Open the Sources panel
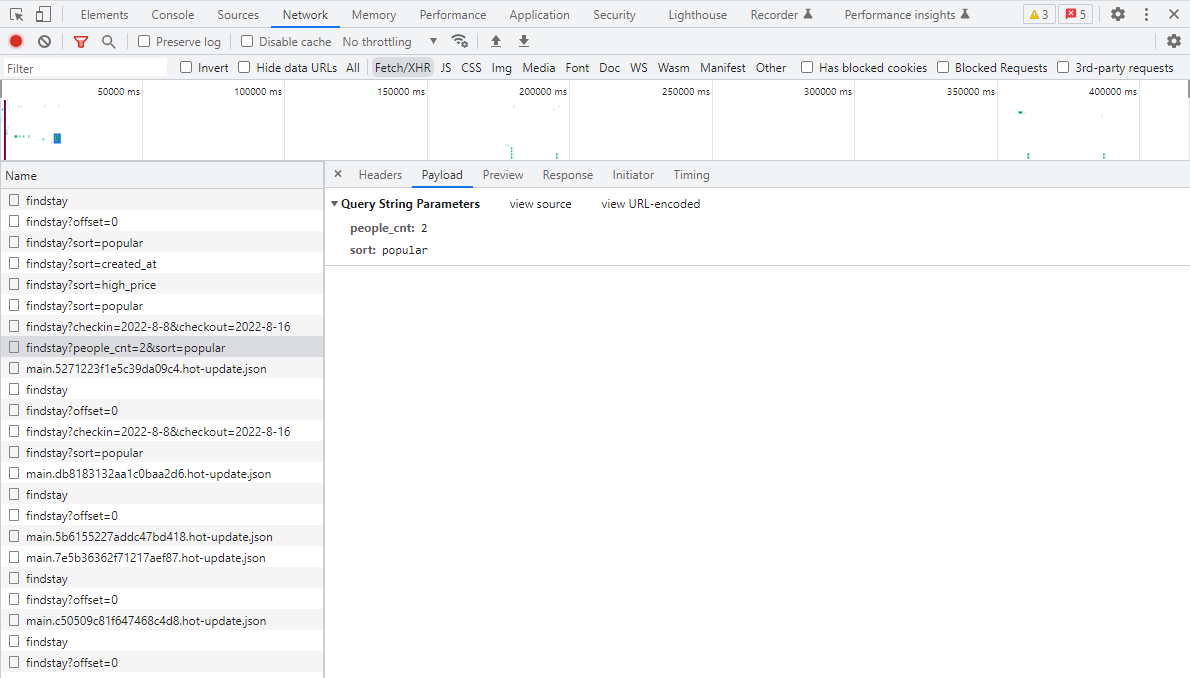The image size is (1190, 678). point(238,14)
